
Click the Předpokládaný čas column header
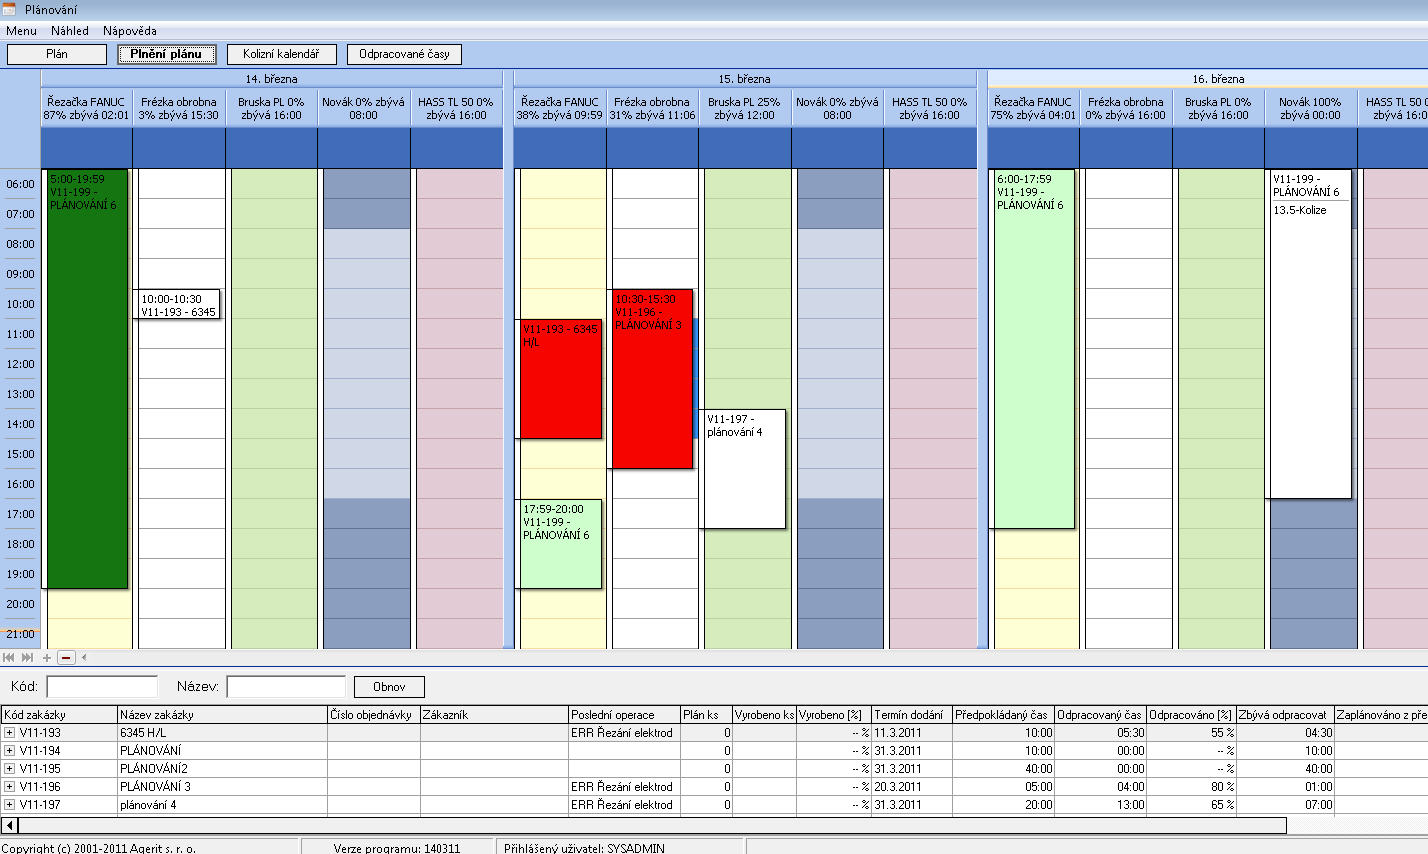pos(1003,715)
